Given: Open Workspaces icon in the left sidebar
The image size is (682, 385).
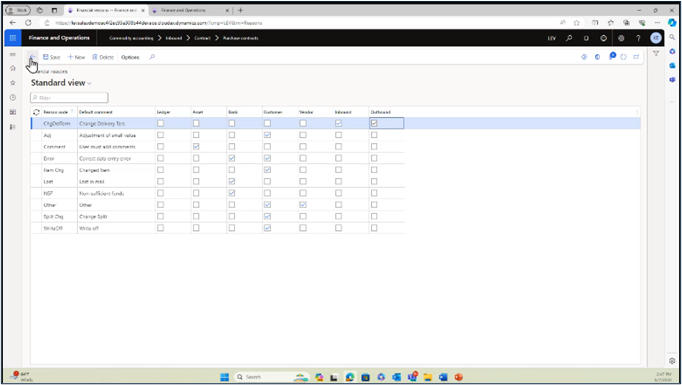Looking at the screenshot, I should [x=13, y=112].
